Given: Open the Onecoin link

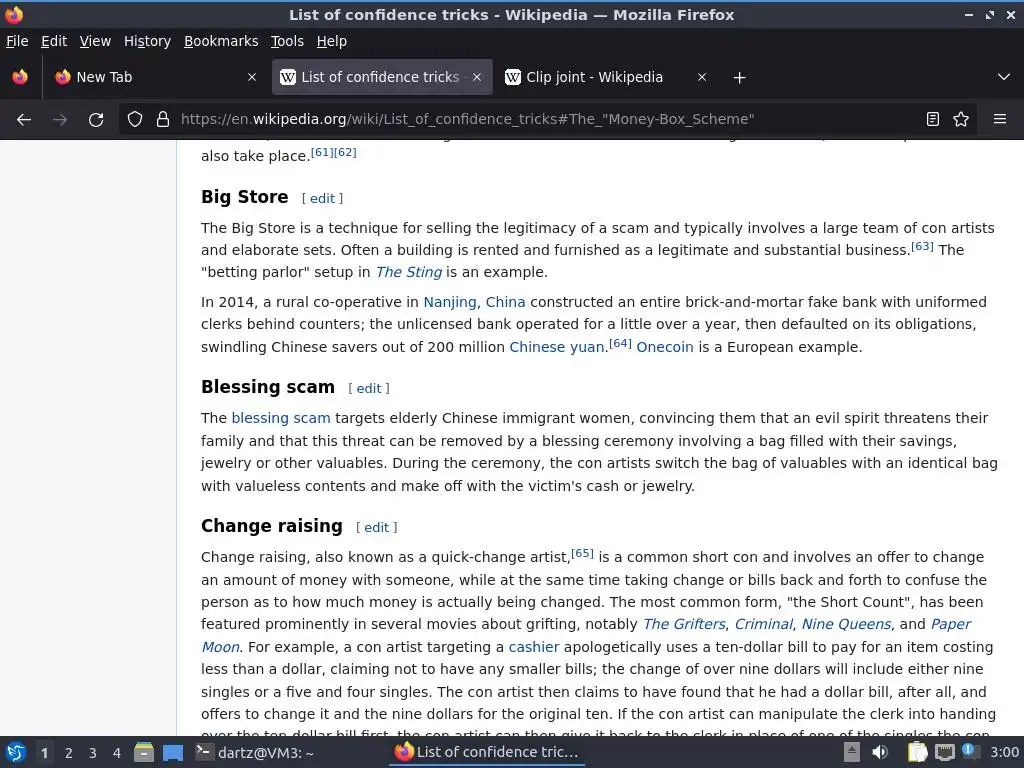Looking at the screenshot, I should click(x=665, y=347).
